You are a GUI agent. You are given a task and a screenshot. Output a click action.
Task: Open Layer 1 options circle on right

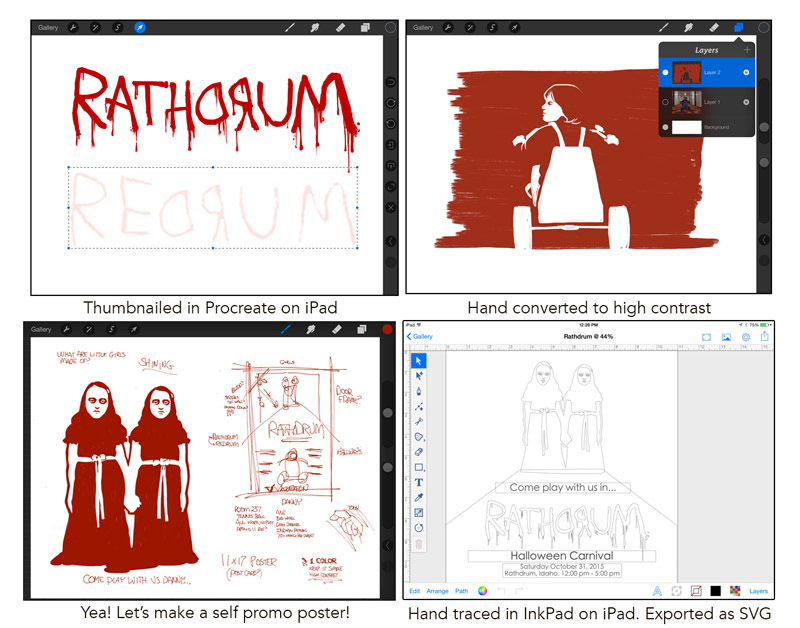(746, 102)
